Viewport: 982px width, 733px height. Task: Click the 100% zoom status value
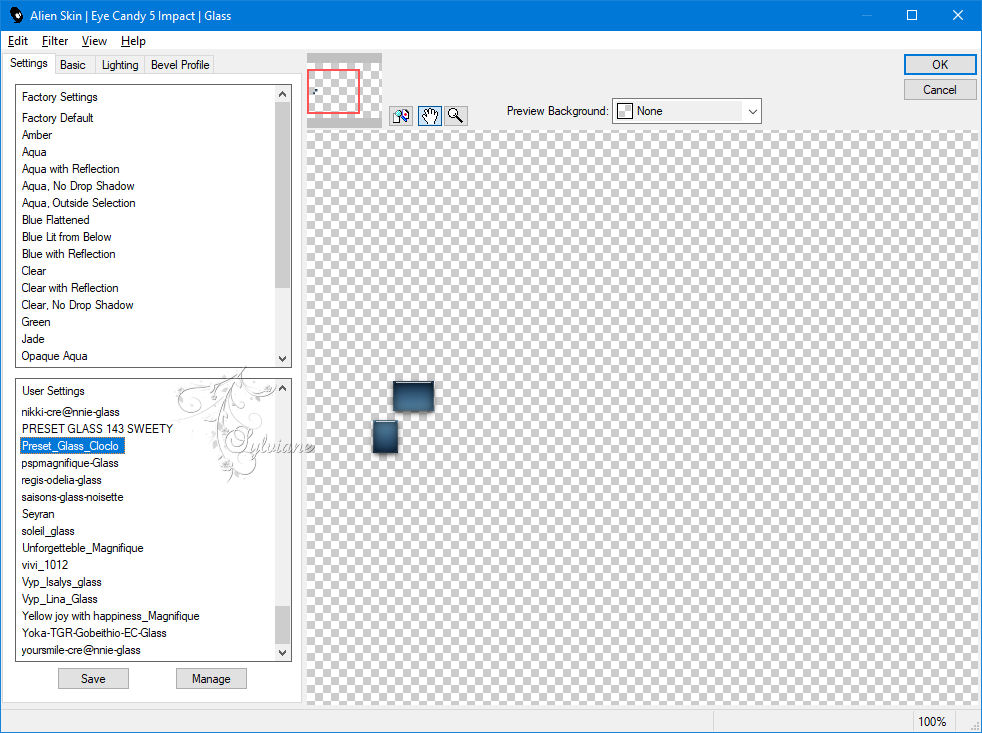931,721
